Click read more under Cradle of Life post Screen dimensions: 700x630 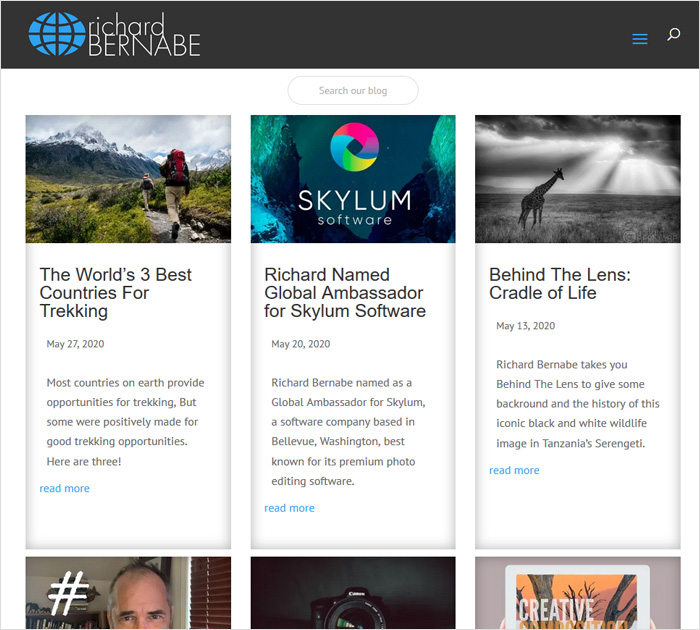coord(514,470)
